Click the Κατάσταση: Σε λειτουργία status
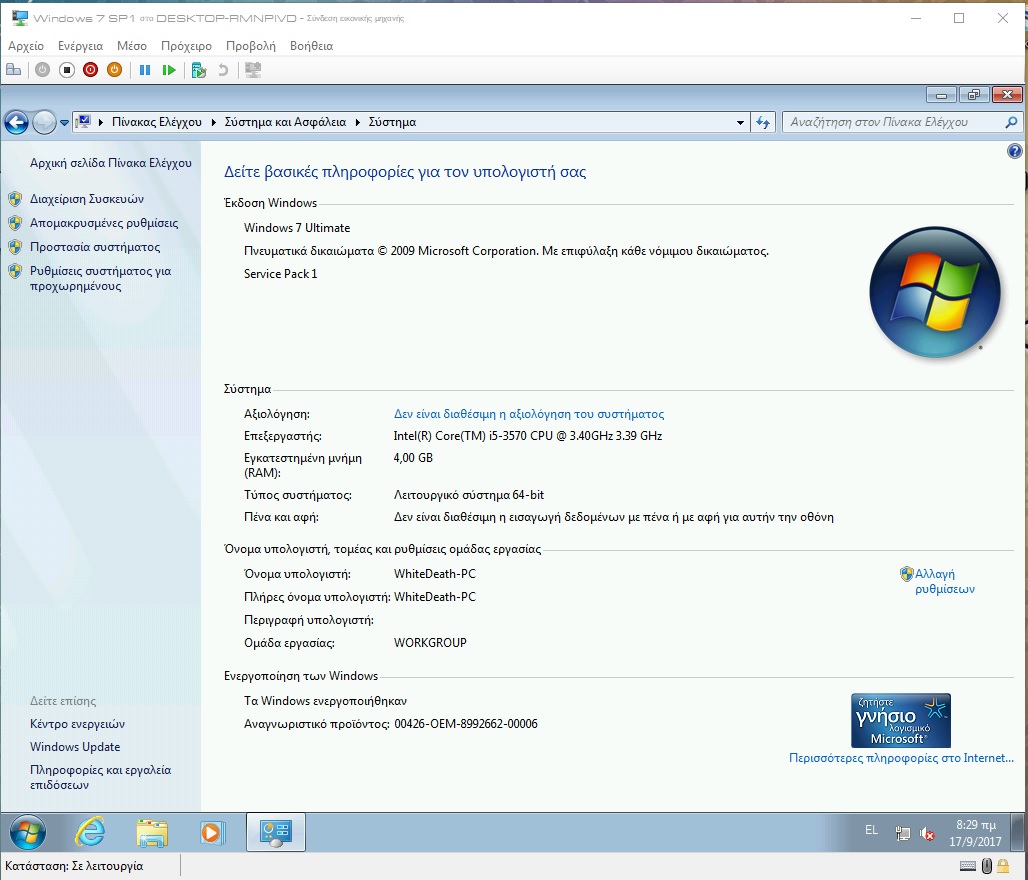 point(74,866)
